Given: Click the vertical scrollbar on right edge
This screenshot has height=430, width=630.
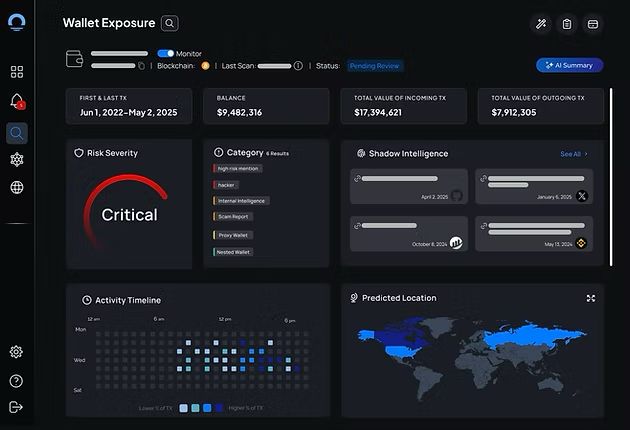Looking at the screenshot, I should [x=611, y=177].
